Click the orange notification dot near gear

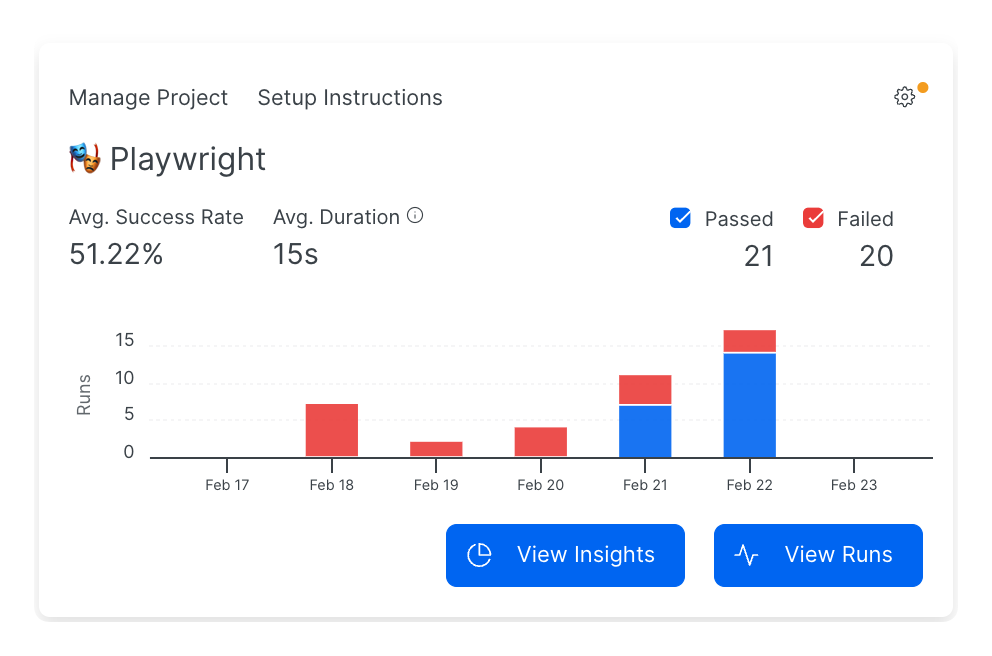923,87
